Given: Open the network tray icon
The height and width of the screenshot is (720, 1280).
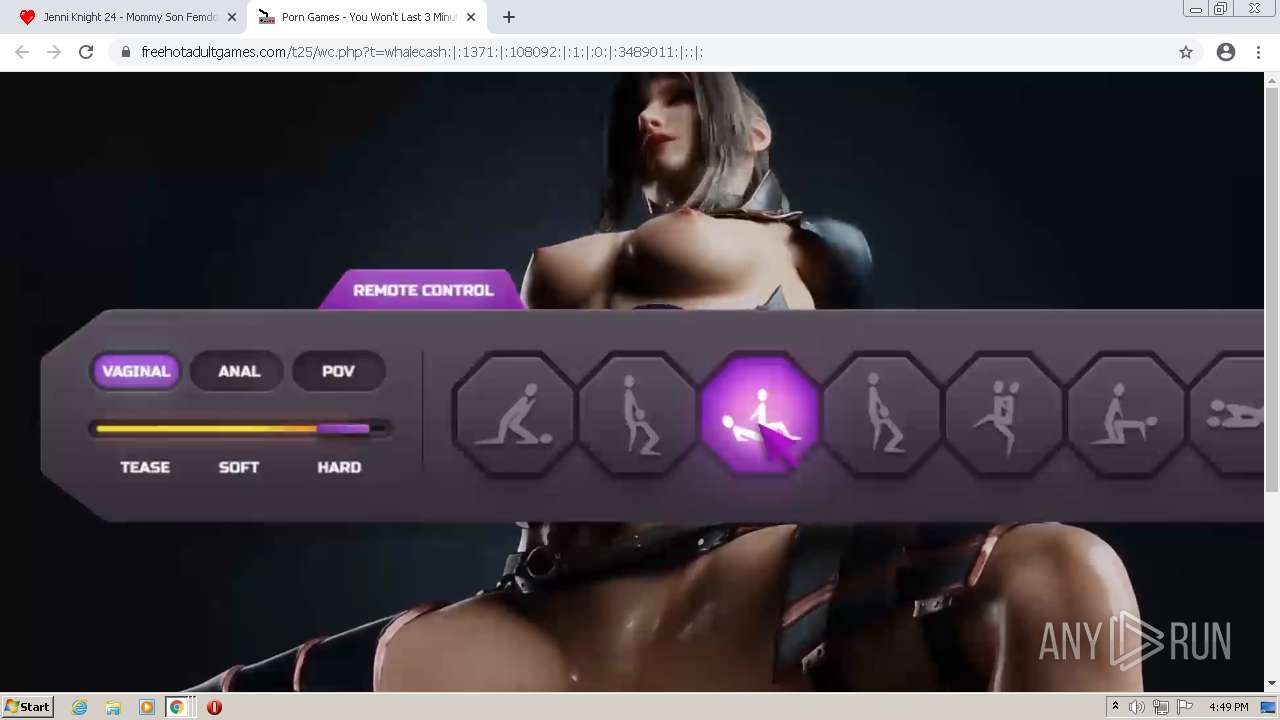Looking at the screenshot, I should point(1161,707).
